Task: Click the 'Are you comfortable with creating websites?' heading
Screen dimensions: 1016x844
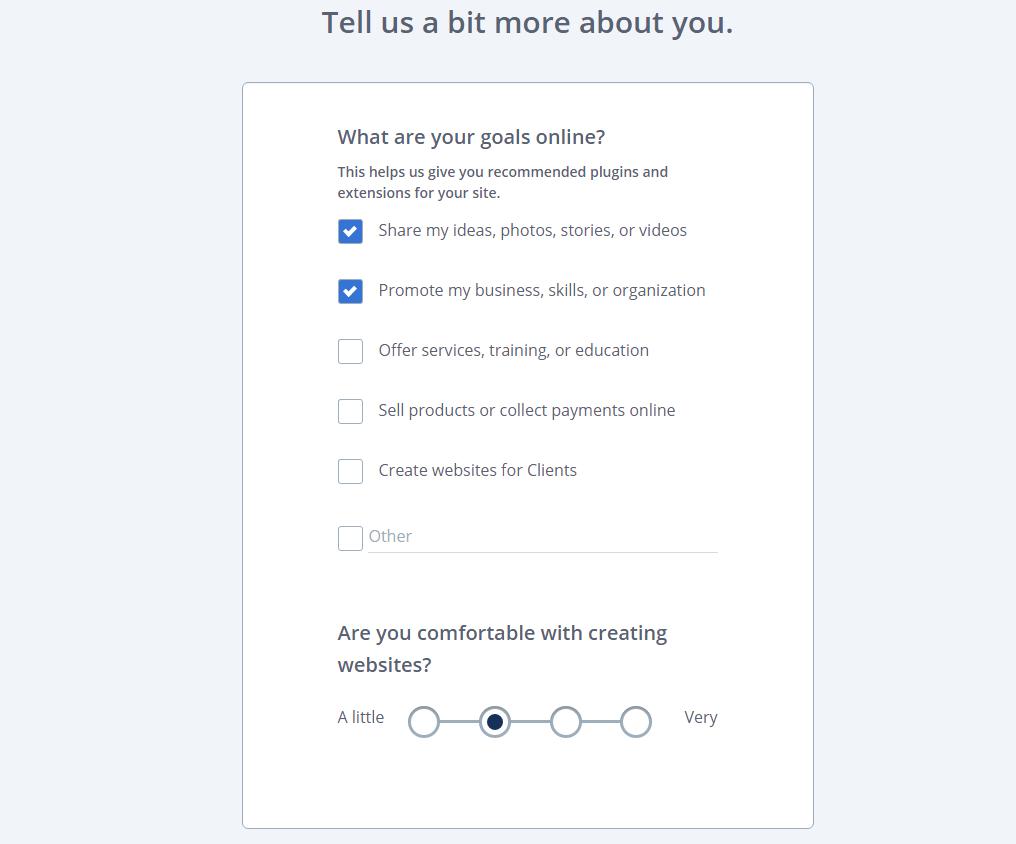Action: 502,648
